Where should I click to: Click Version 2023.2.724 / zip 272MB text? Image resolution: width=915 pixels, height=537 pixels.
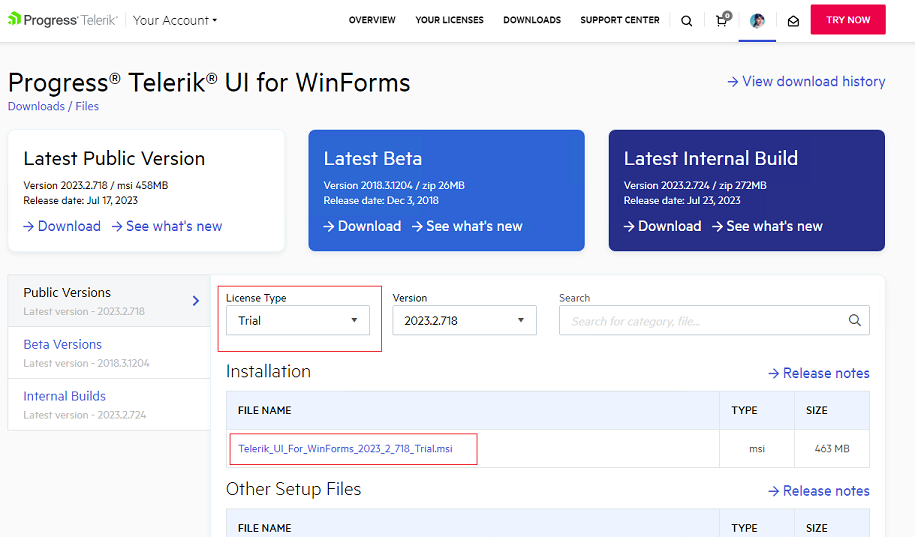click(x=695, y=185)
